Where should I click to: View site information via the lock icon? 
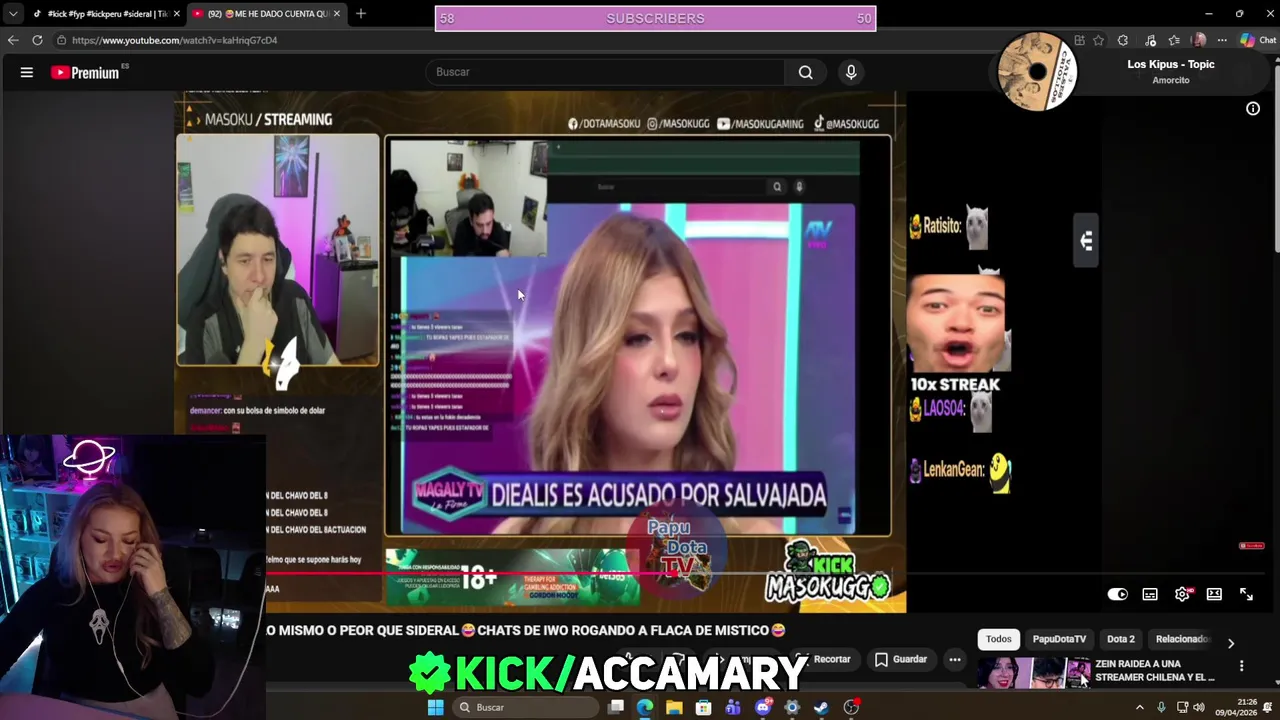pyautogui.click(x=61, y=40)
